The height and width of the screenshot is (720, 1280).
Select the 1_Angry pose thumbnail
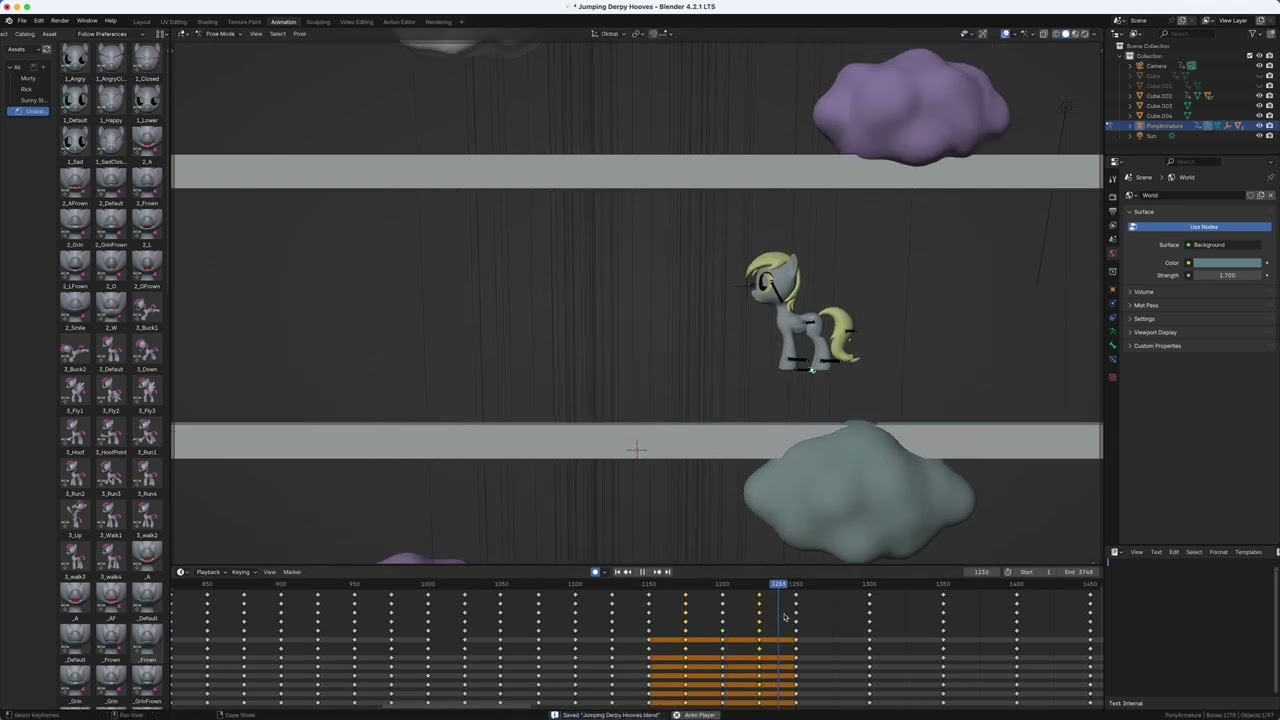(x=75, y=62)
